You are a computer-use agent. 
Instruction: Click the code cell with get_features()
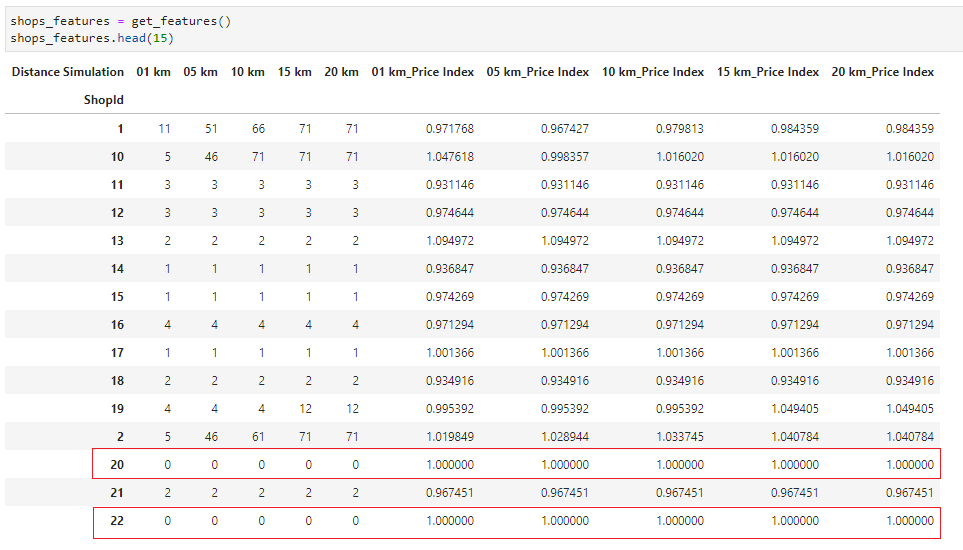click(483, 29)
